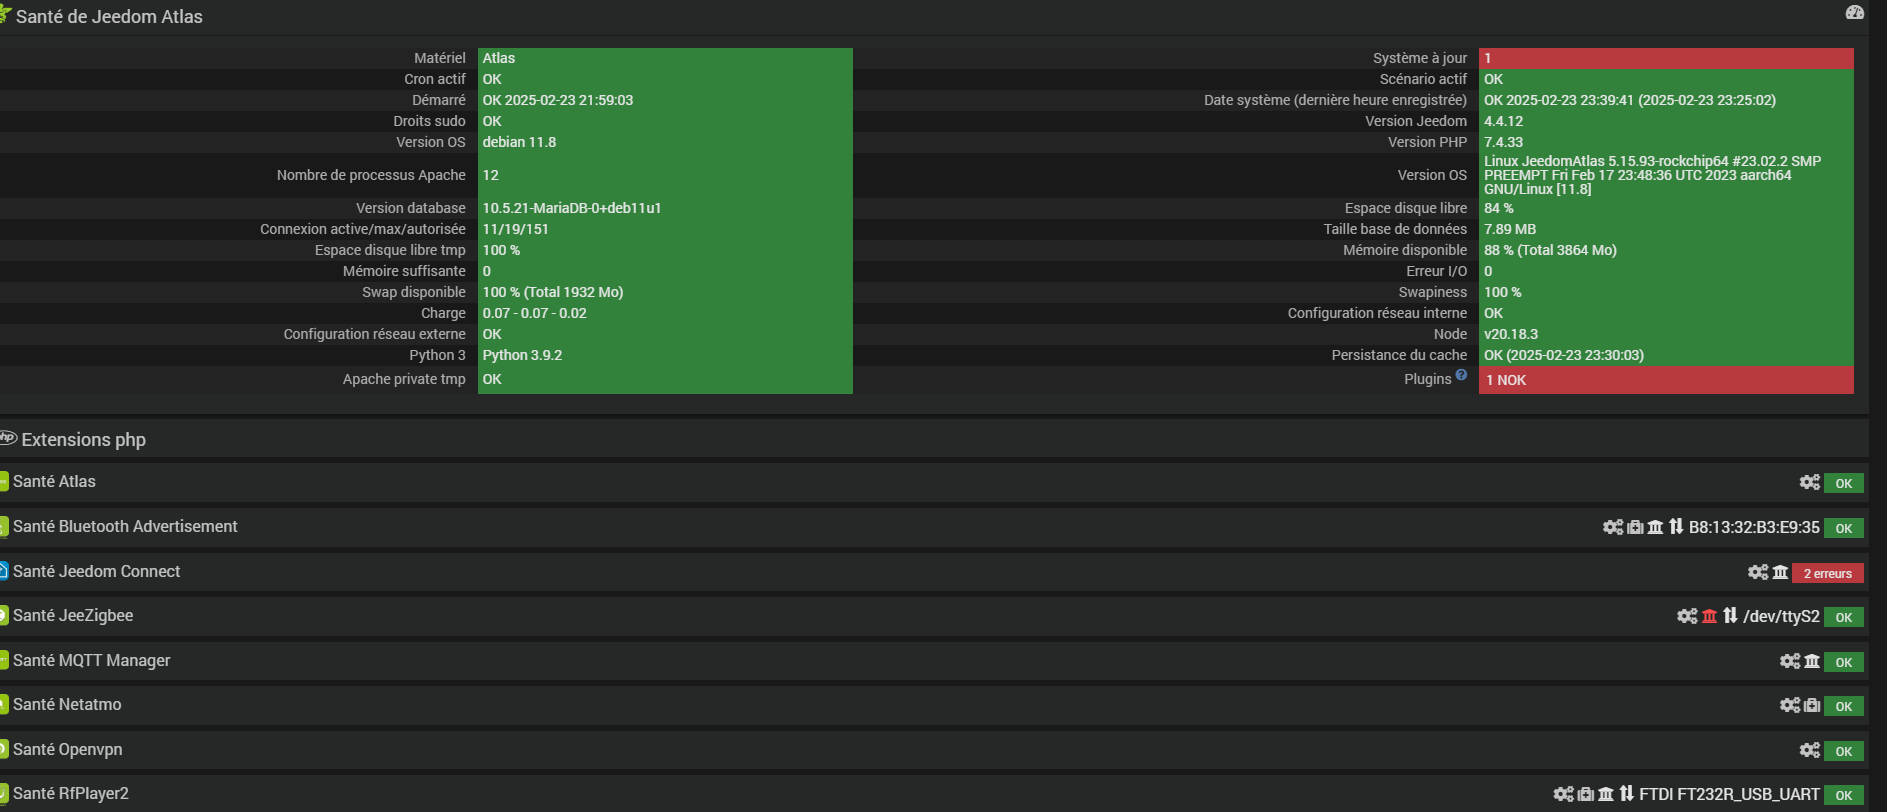Expand the Santé Jeedom Connect panel
This screenshot has width=1887, height=812.
[96, 571]
